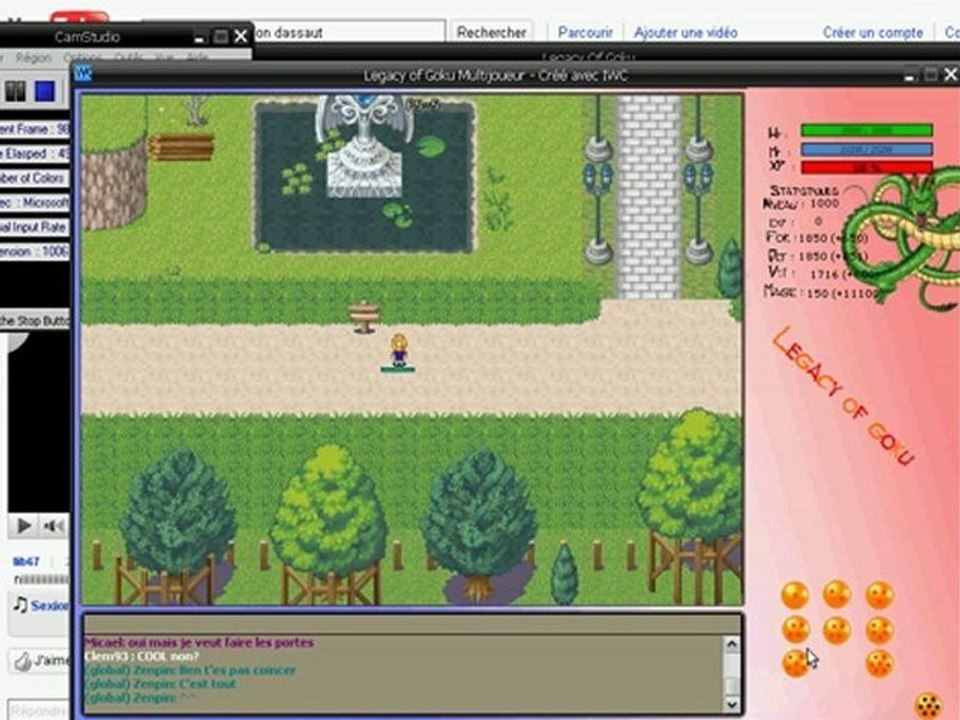The width and height of the screenshot is (960, 720).
Task: Click the green Shenron dragon image
Action: [901, 238]
